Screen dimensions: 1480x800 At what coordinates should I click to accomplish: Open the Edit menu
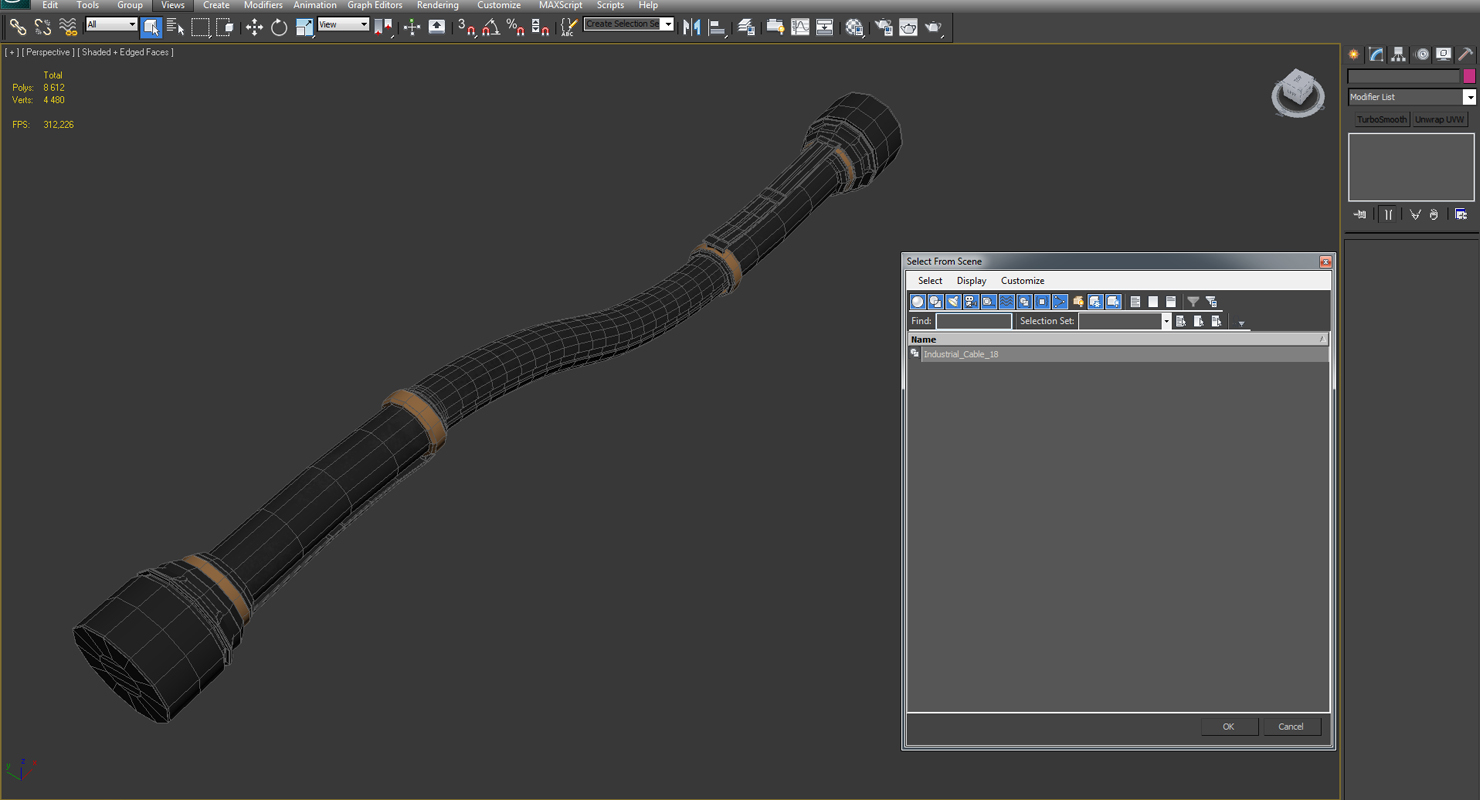click(49, 5)
